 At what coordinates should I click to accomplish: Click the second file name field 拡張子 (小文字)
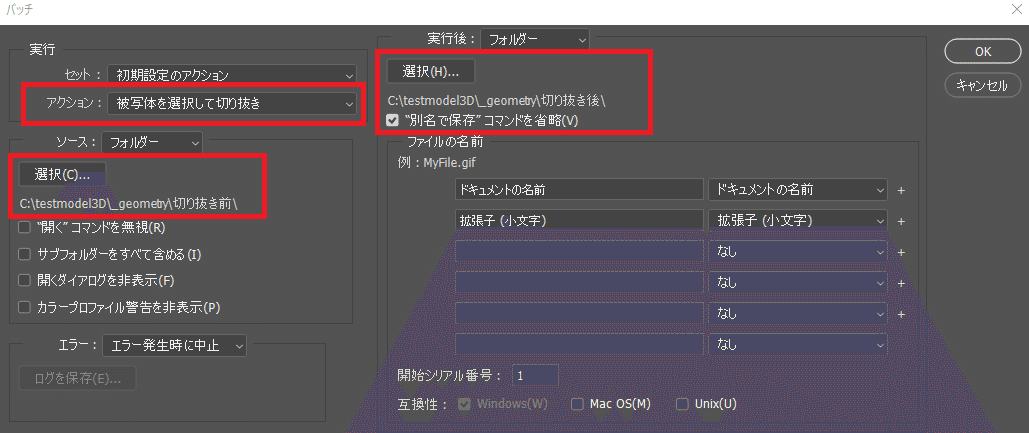click(x=579, y=220)
